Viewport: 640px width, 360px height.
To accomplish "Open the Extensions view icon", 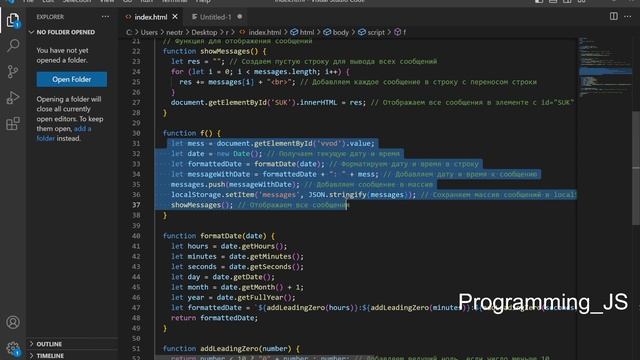I will (13, 123).
